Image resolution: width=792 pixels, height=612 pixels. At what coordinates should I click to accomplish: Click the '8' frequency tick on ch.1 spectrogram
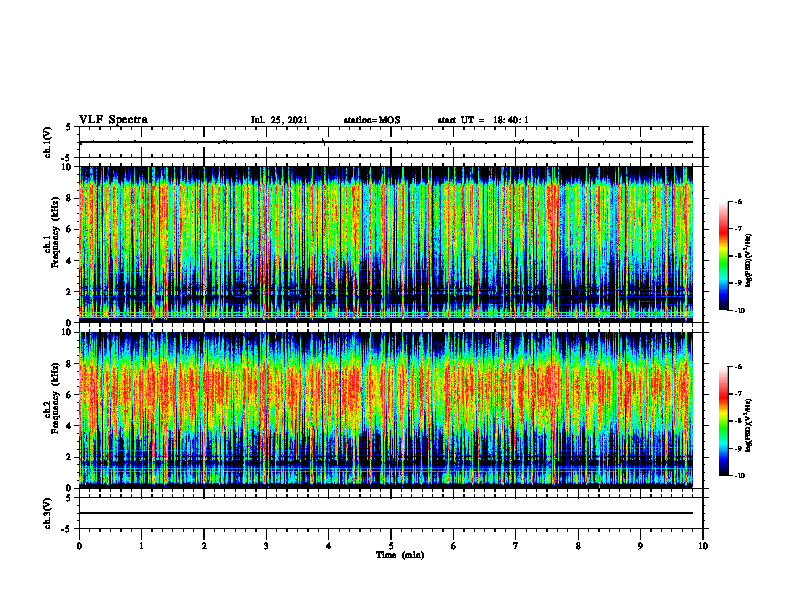point(70,198)
